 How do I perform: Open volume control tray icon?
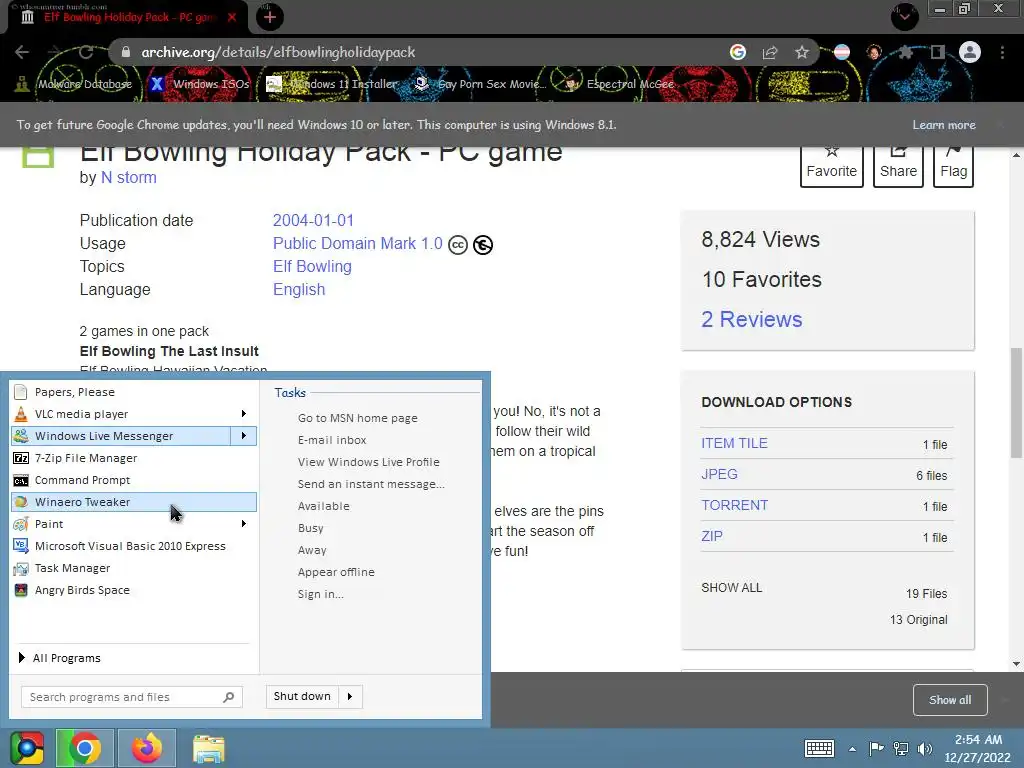click(x=925, y=748)
